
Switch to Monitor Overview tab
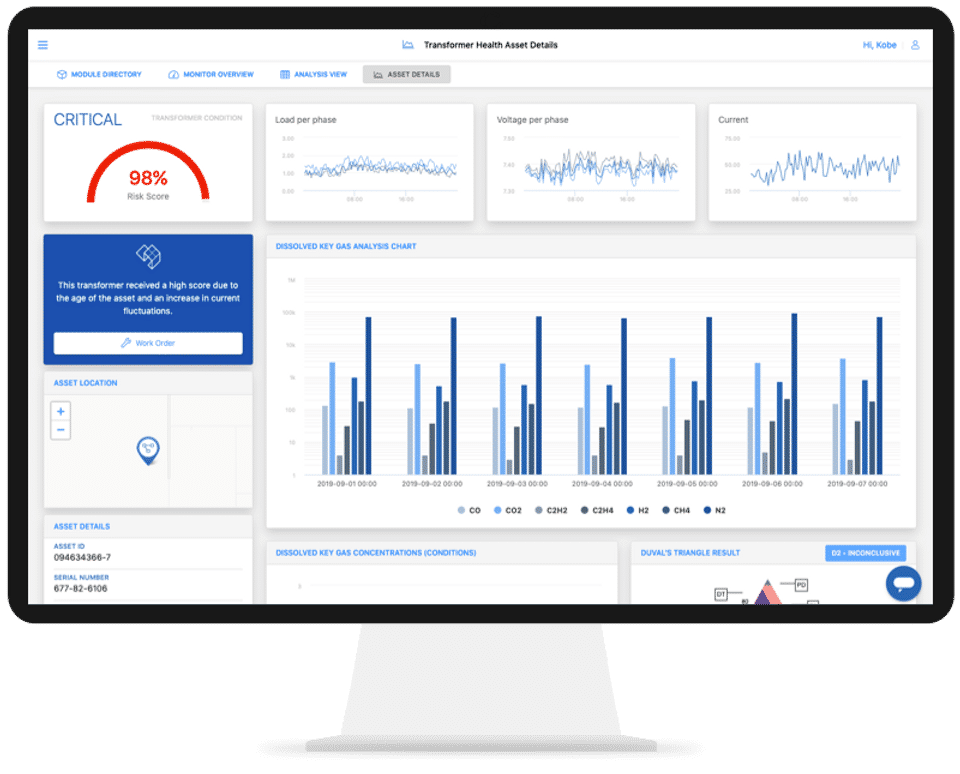click(211, 74)
